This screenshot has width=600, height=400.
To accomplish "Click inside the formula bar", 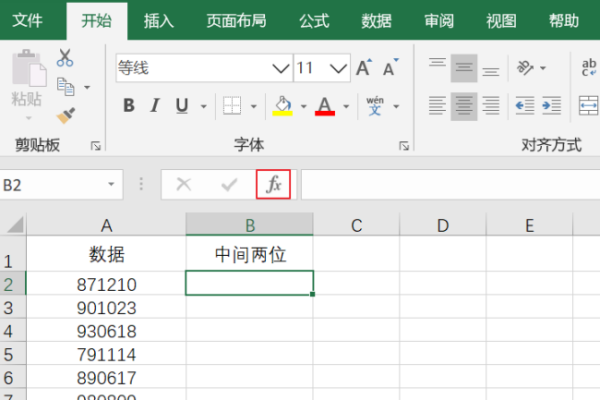I will [x=450, y=185].
